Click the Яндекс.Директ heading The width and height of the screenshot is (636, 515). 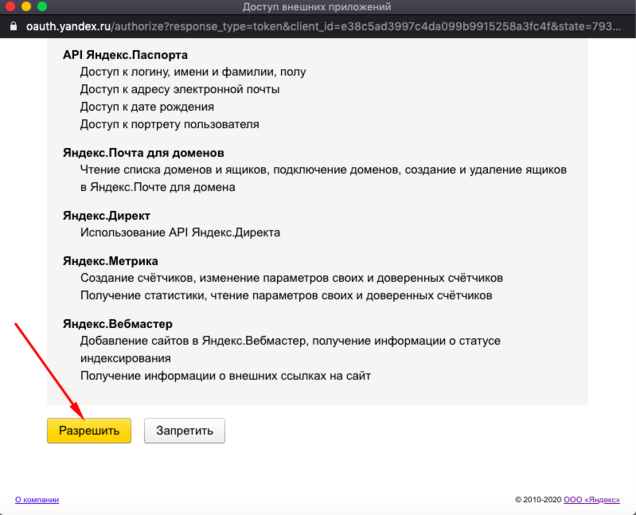coord(106,216)
